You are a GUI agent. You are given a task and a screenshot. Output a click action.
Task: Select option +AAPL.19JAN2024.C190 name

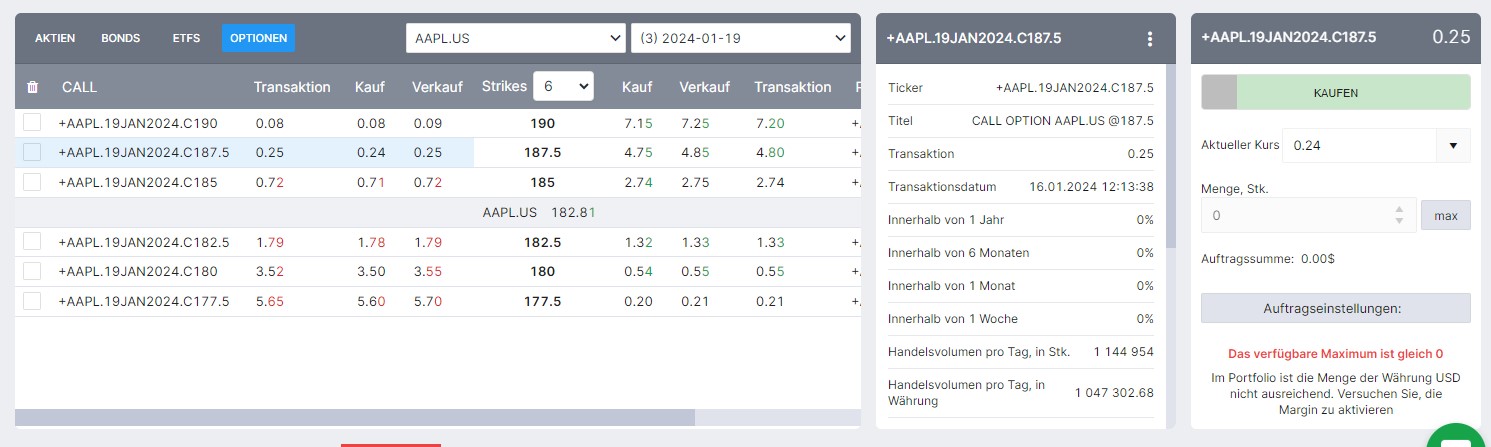click(x=138, y=123)
